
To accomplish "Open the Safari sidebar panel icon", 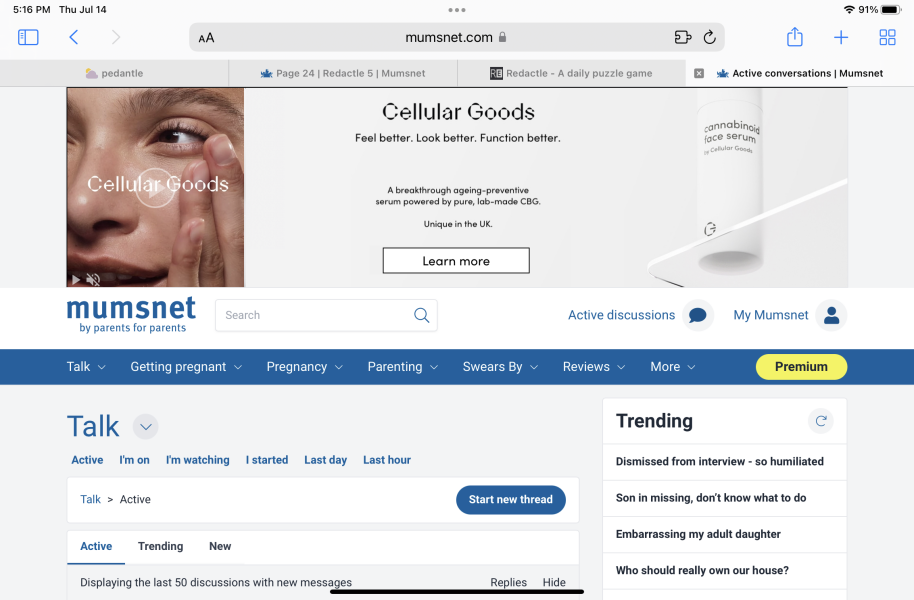I will (x=28, y=37).
